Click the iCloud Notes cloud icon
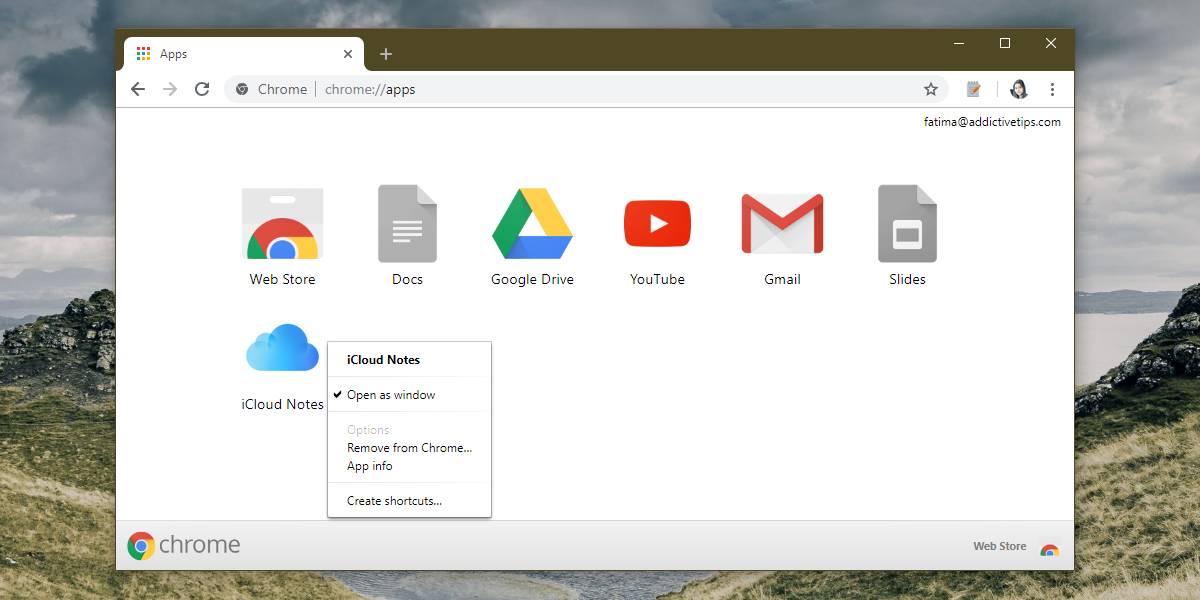 click(282, 348)
